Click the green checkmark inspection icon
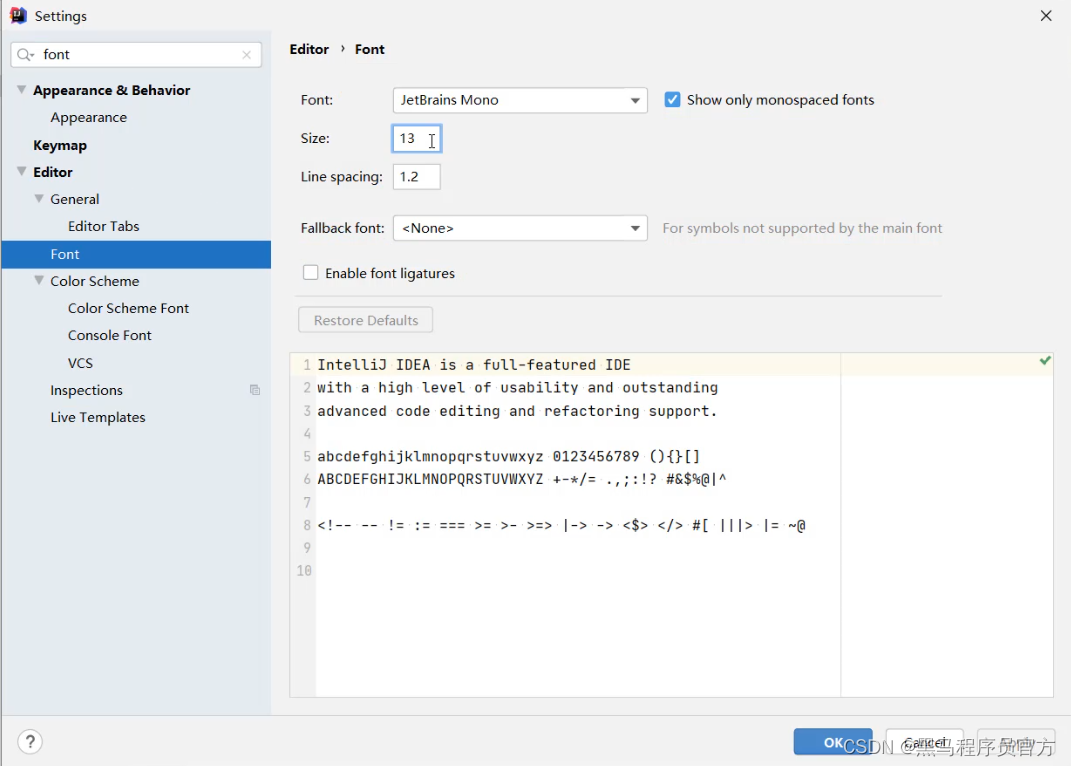The height and width of the screenshot is (766, 1071). pos(1045,360)
